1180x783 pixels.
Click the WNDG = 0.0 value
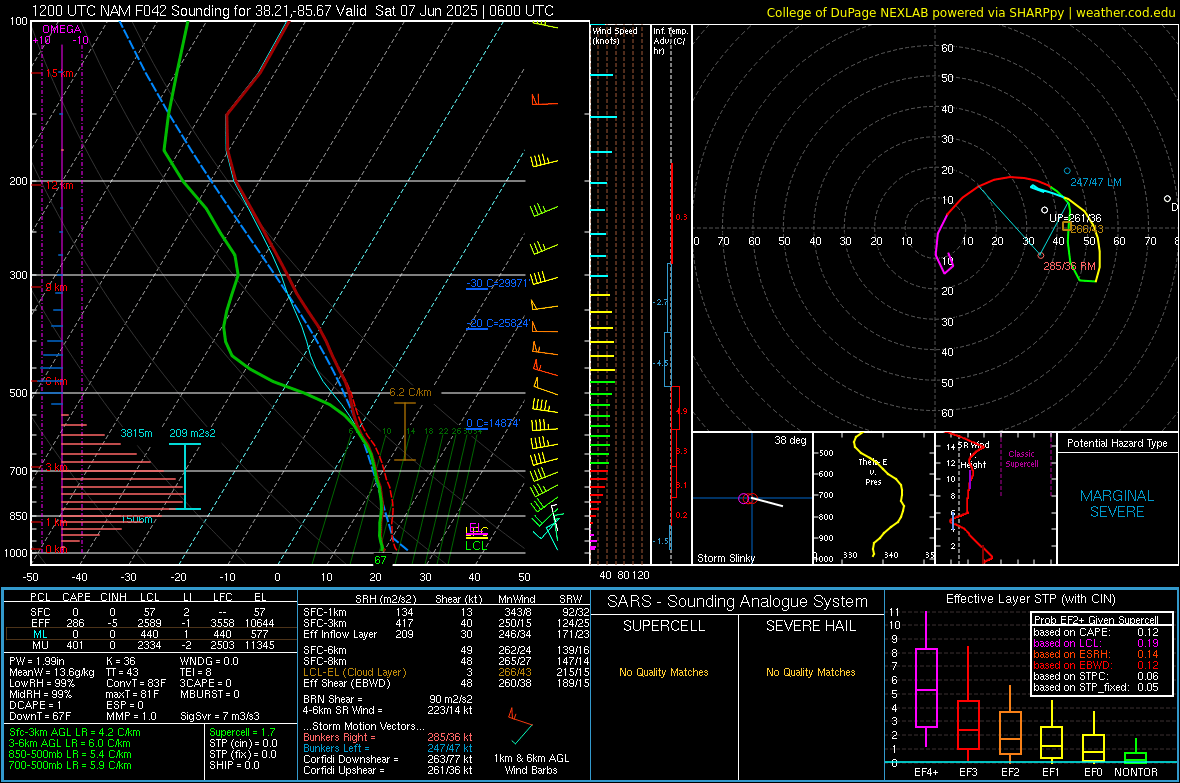209,661
